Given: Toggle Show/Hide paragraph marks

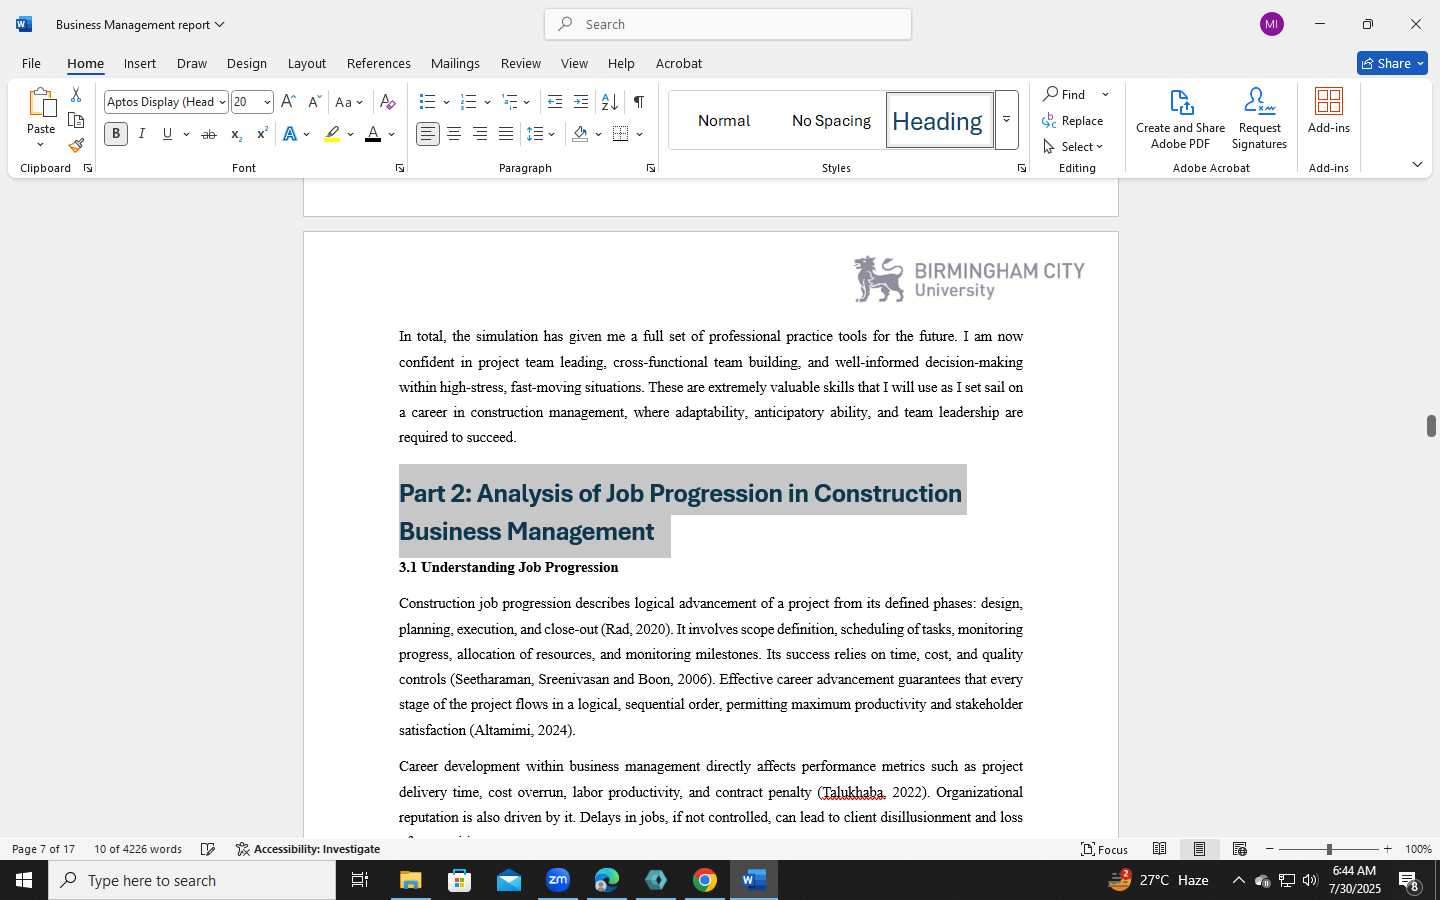Looking at the screenshot, I should click(638, 102).
